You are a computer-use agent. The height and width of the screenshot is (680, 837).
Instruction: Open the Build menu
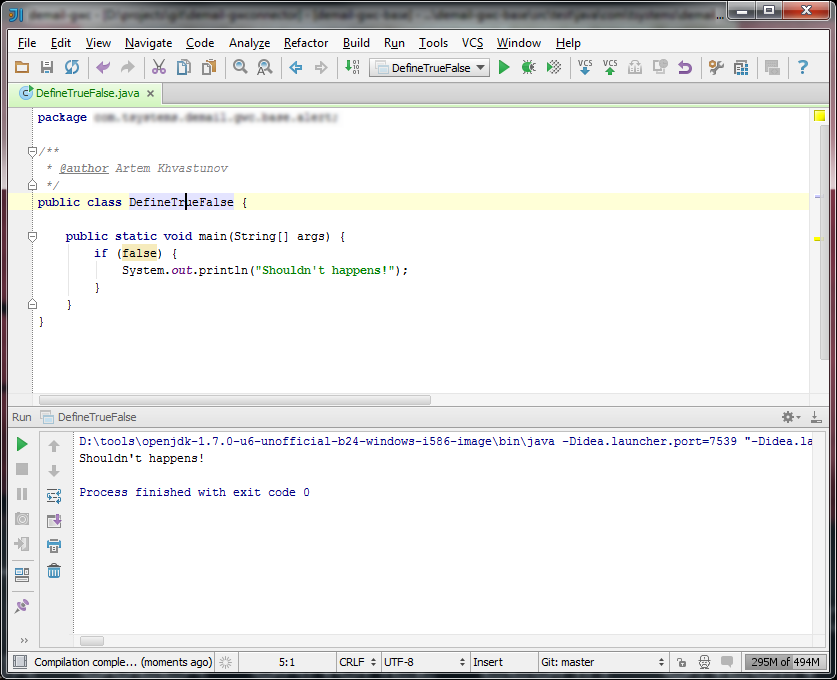[356, 43]
